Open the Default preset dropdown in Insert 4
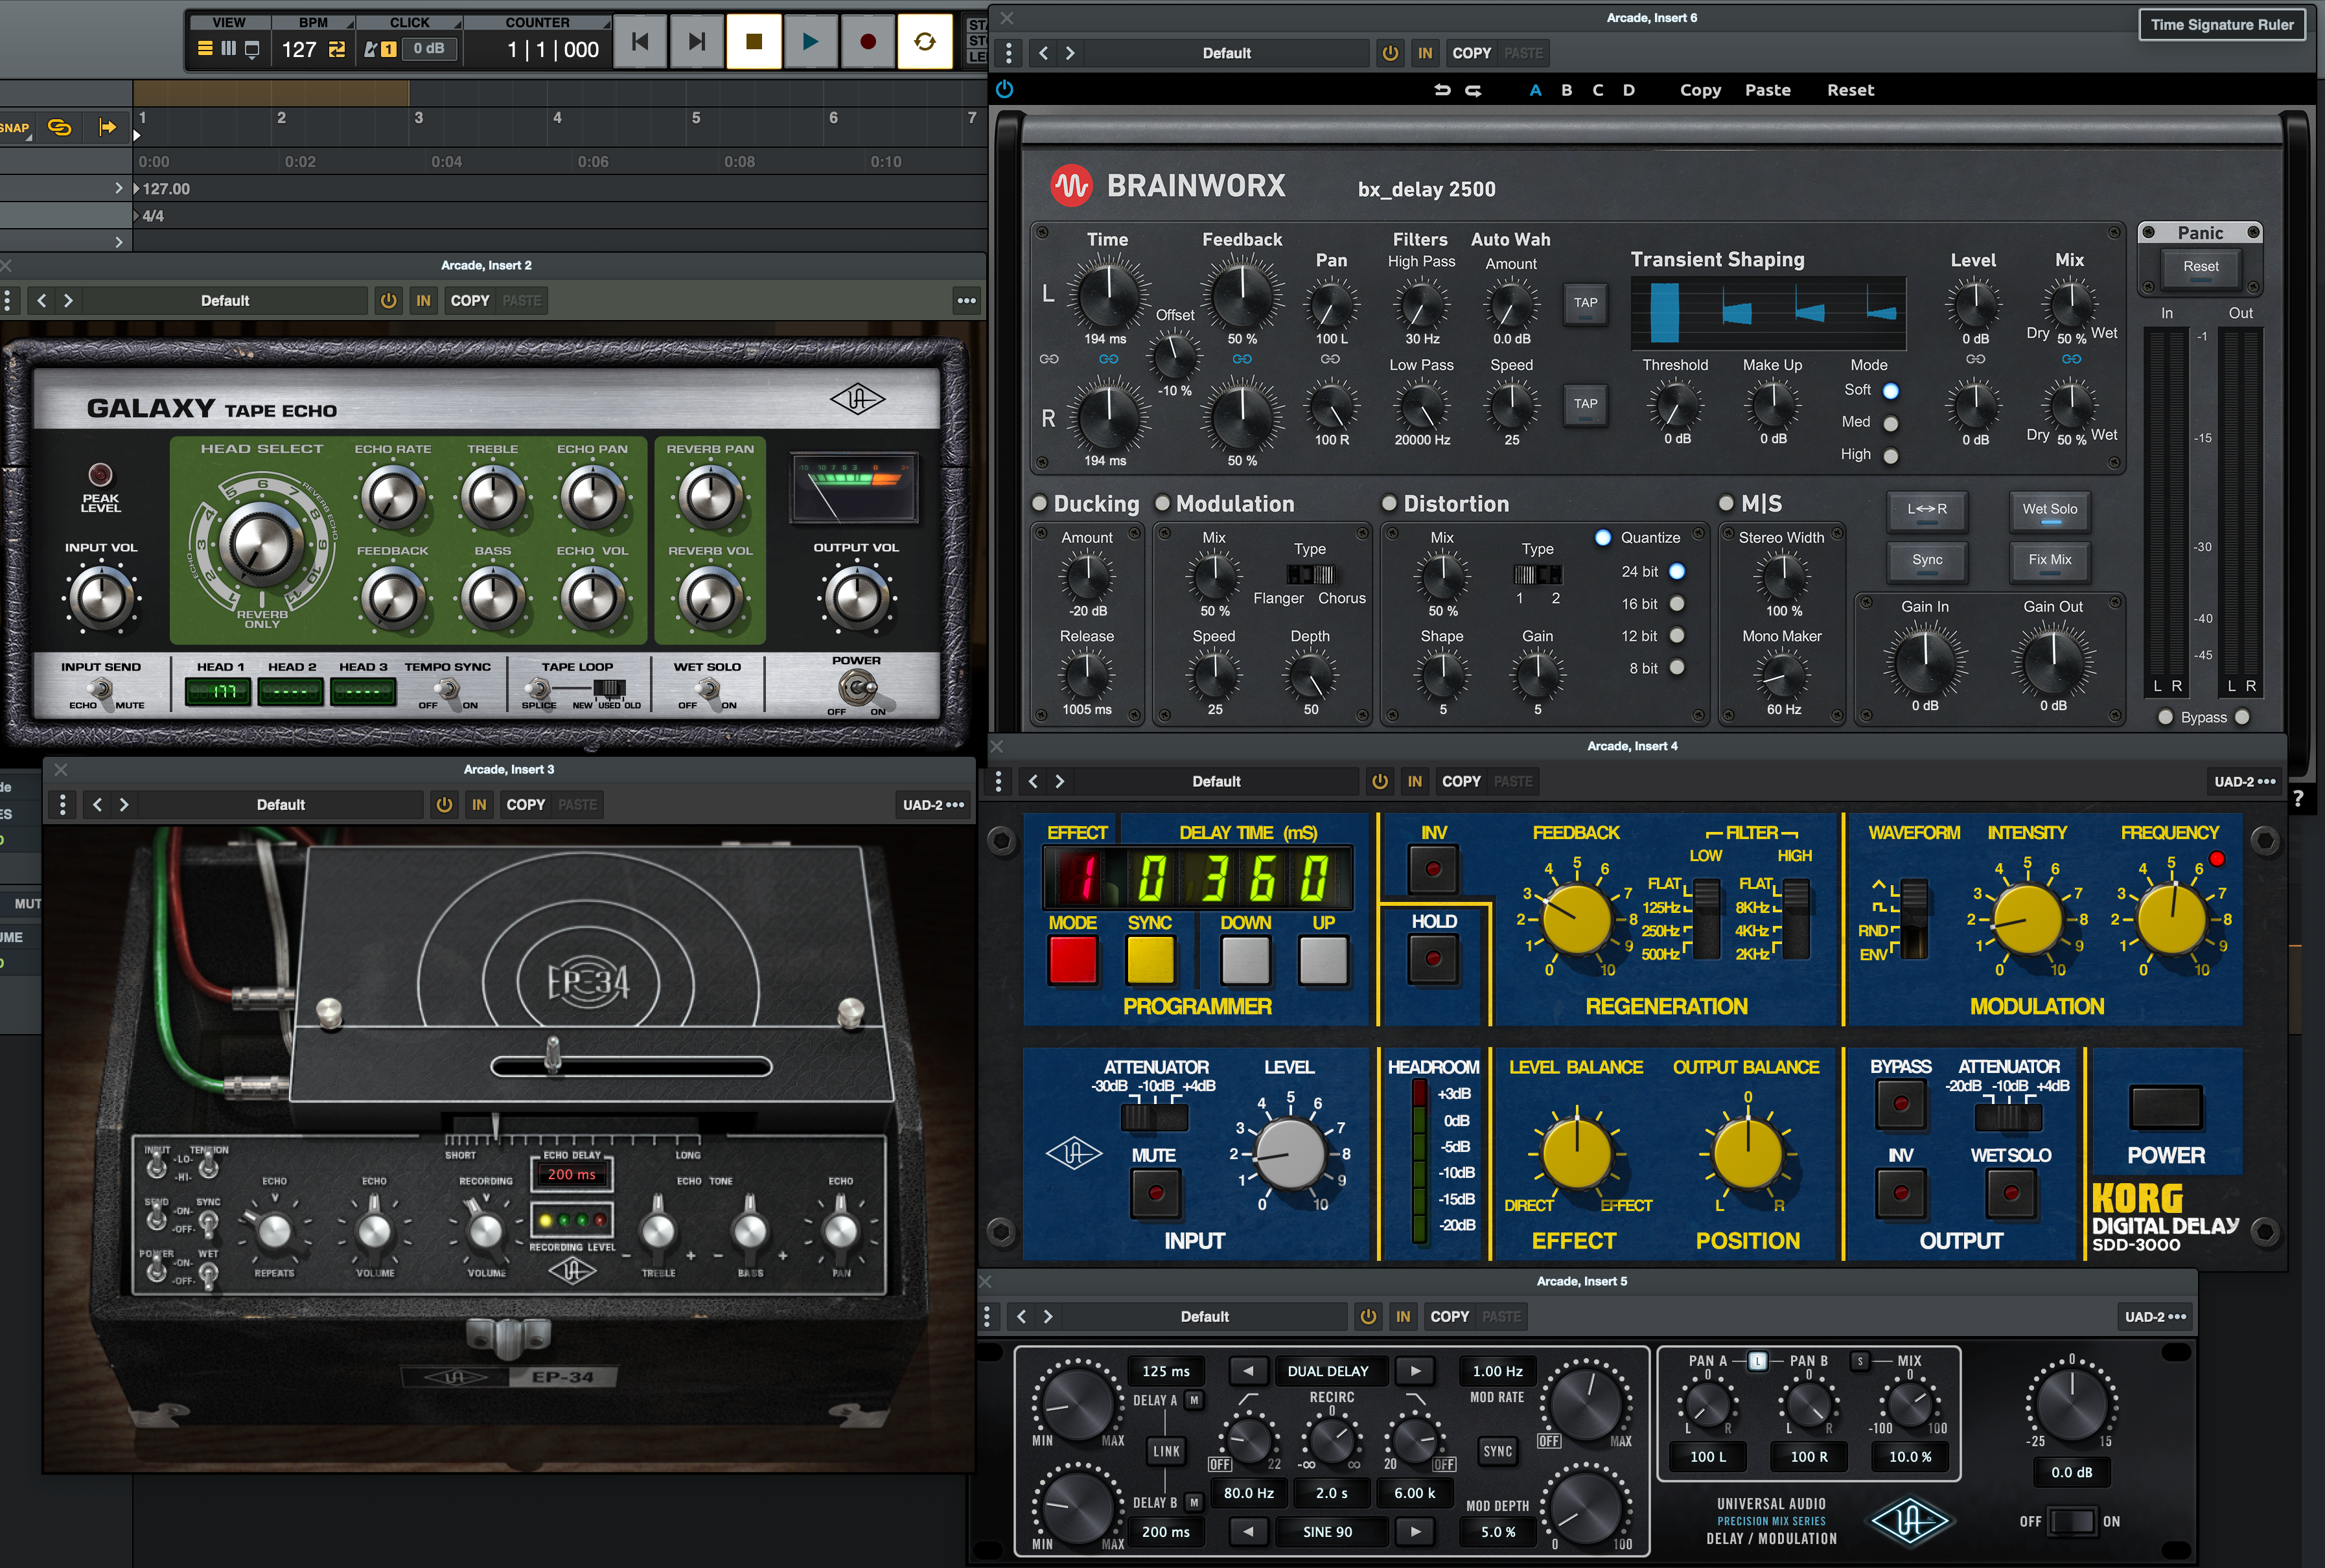The image size is (2325, 1568). click(1216, 781)
